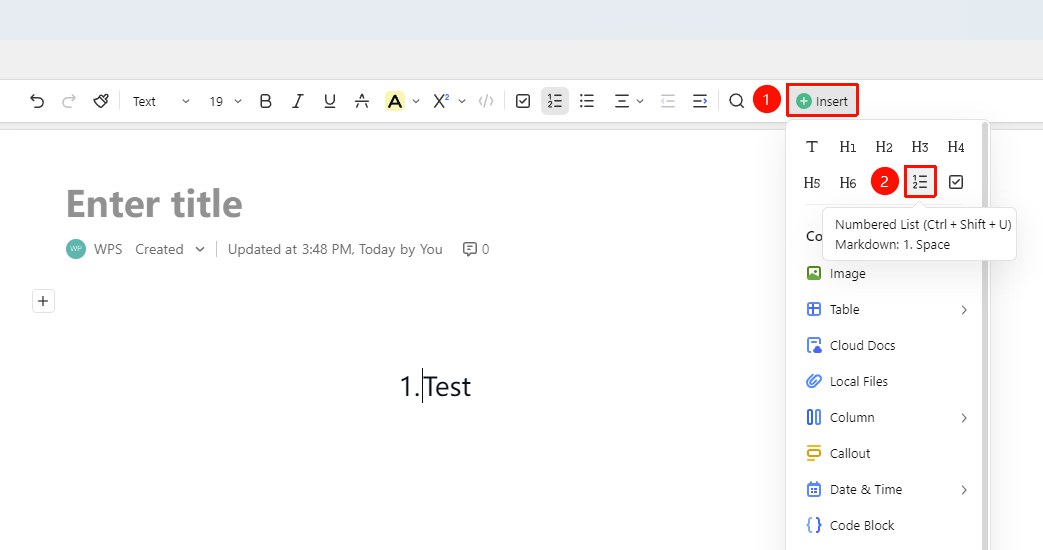Decrease indent of the list
This screenshot has height=550, width=1043.
668,101
